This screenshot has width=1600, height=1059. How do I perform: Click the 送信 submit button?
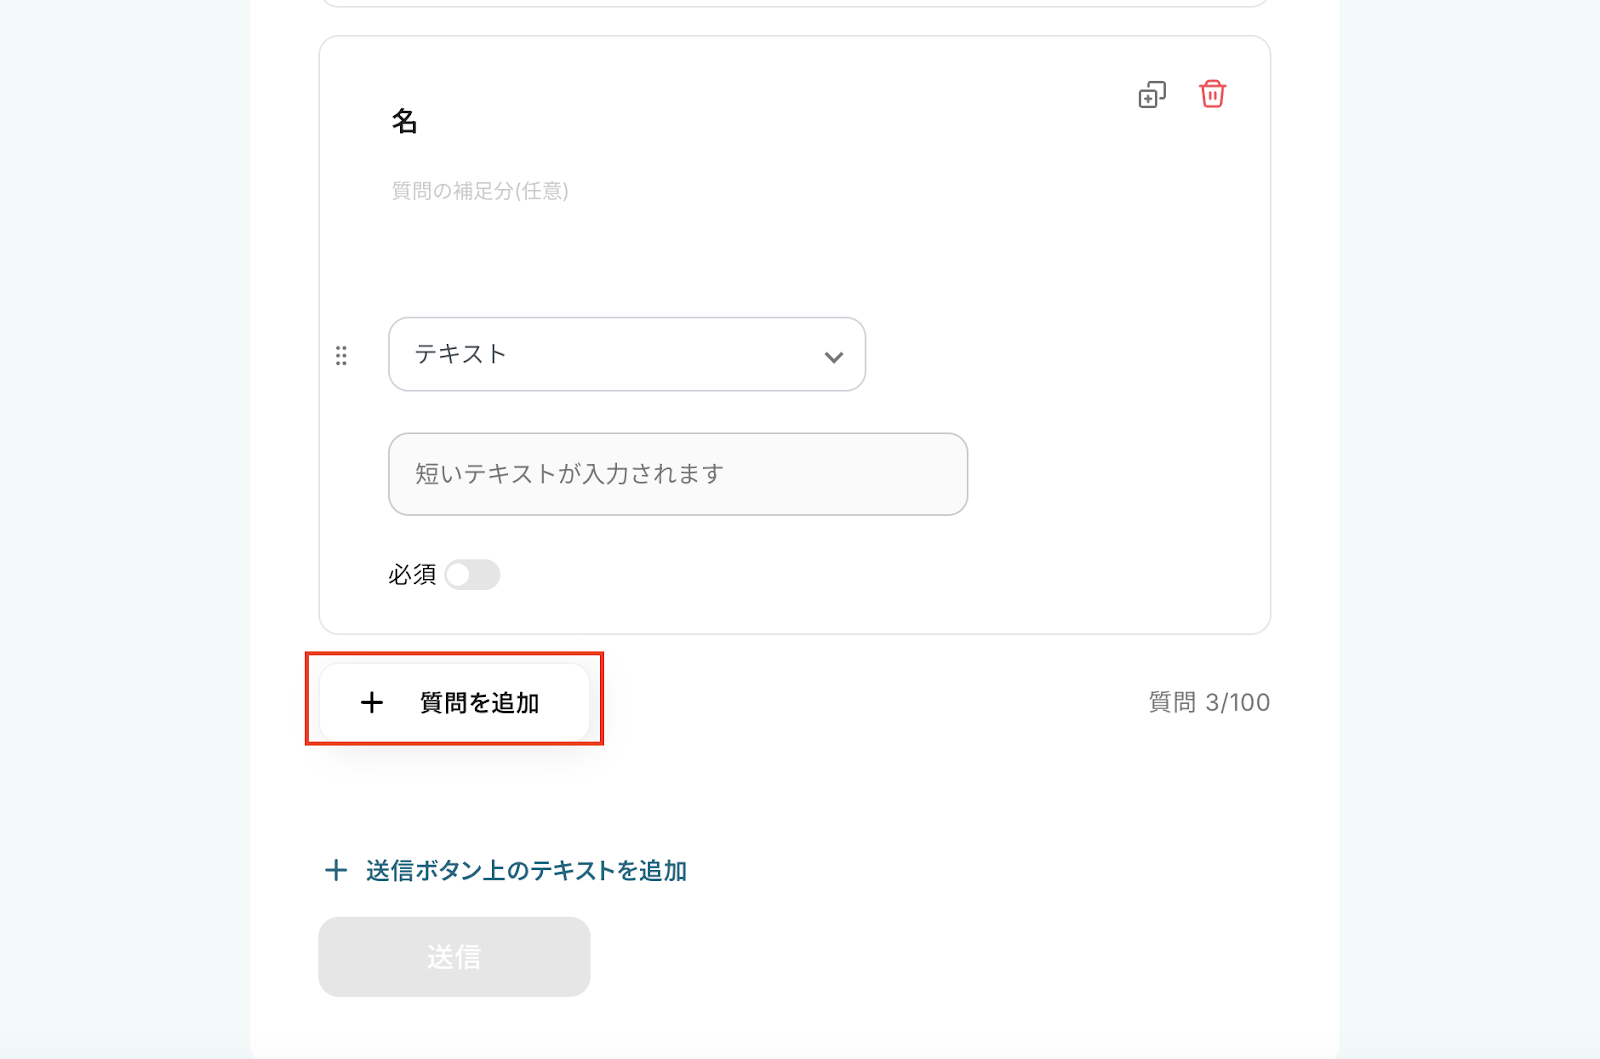pyautogui.click(x=454, y=957)
